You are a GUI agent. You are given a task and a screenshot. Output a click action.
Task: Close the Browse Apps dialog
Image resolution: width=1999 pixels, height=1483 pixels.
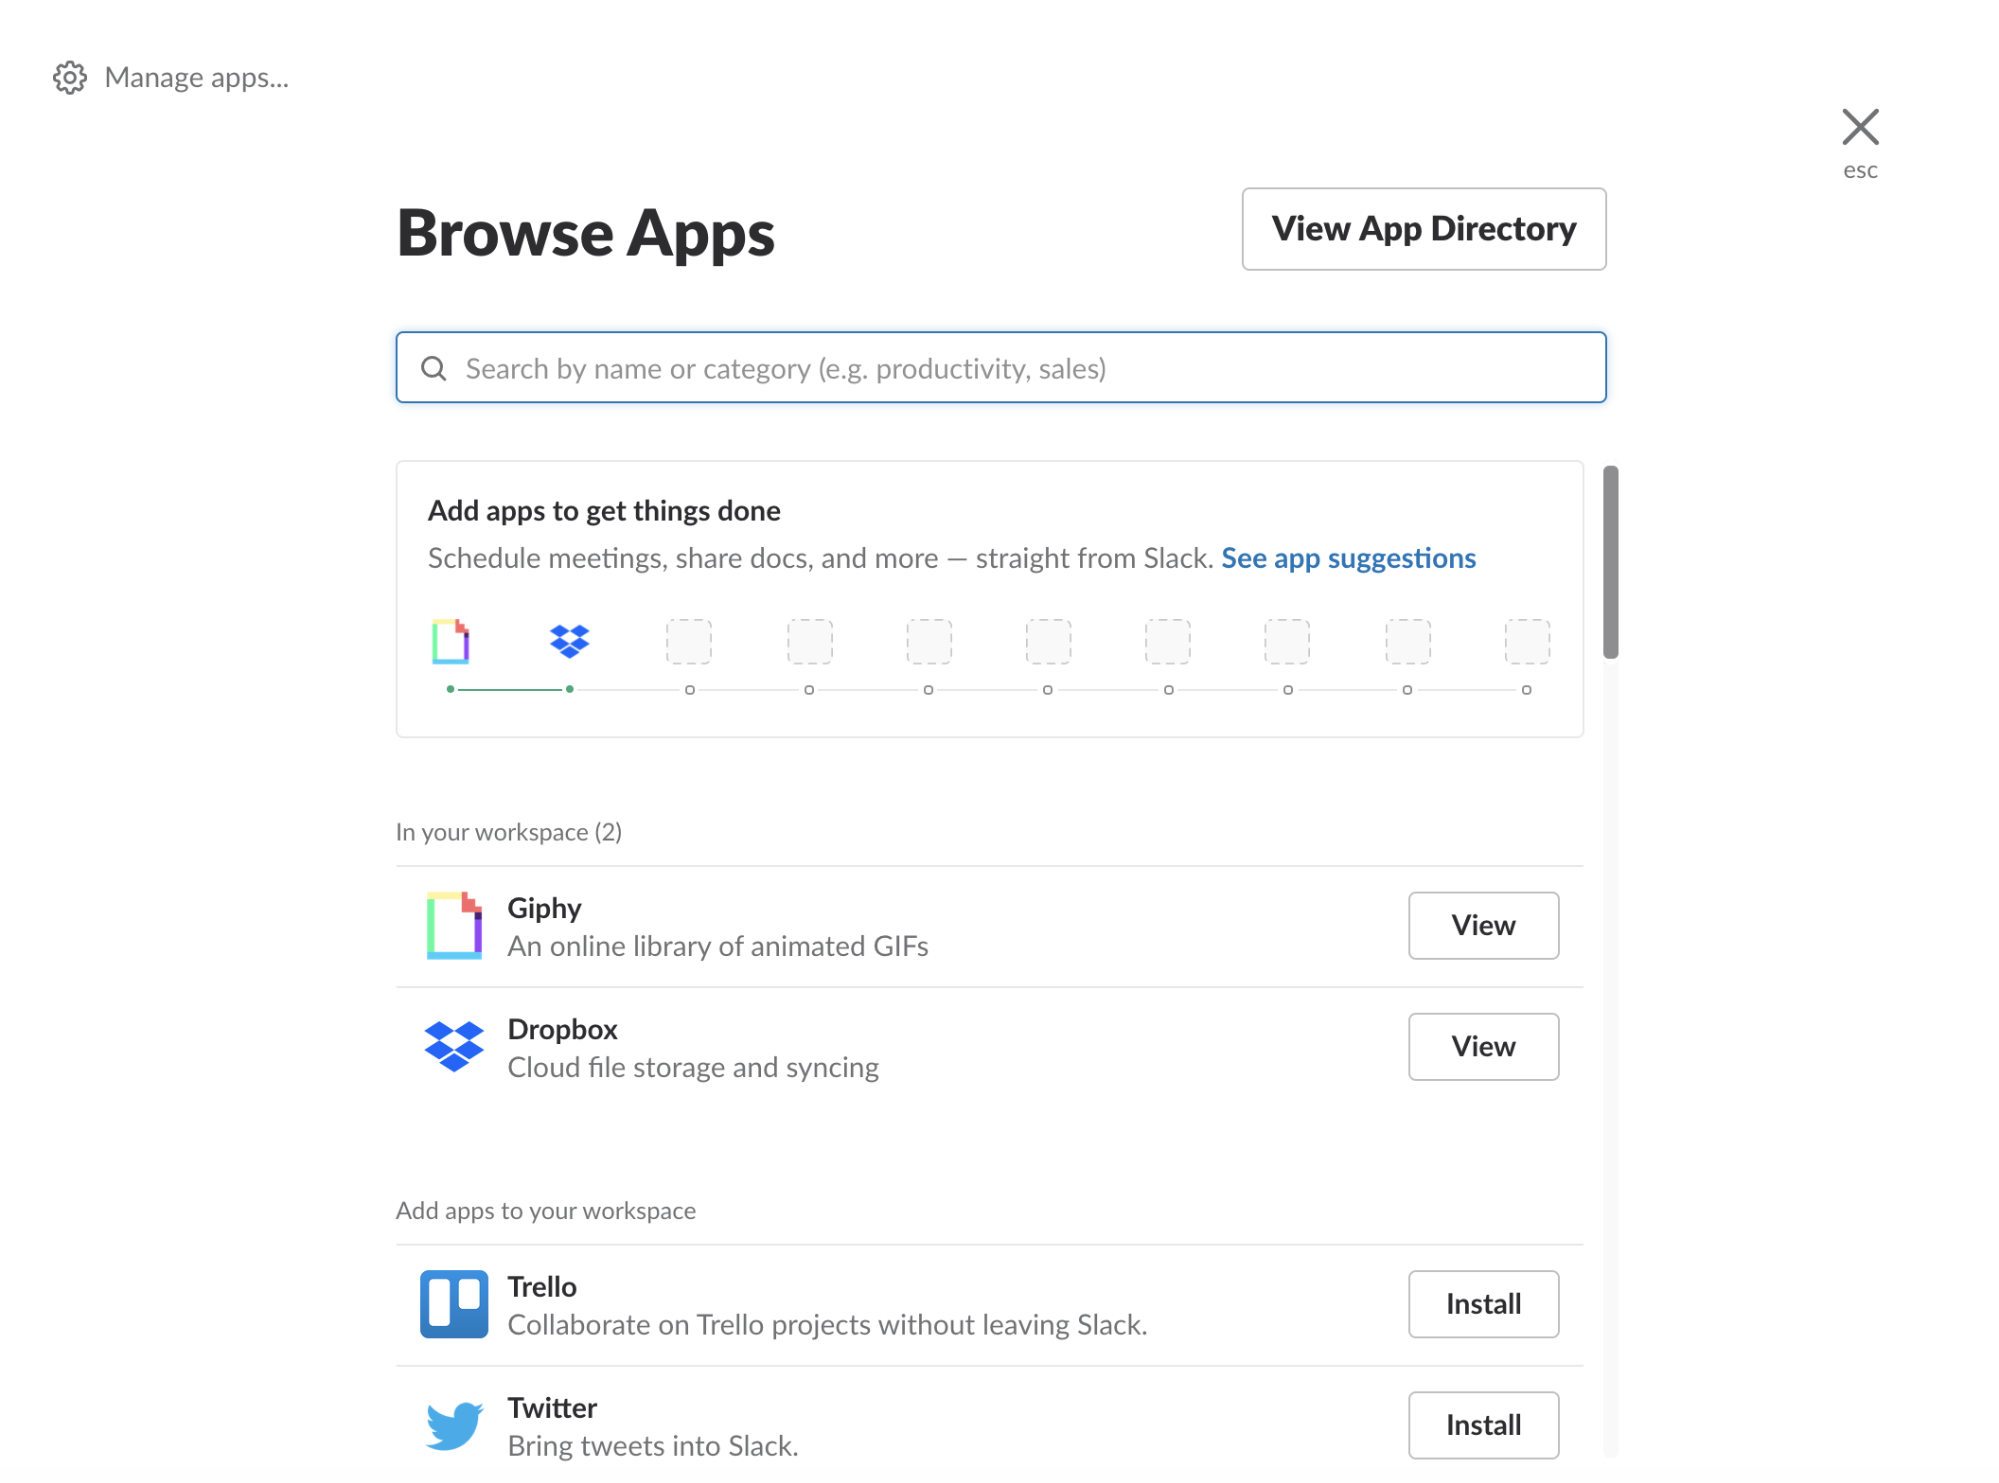(1859, 128)
